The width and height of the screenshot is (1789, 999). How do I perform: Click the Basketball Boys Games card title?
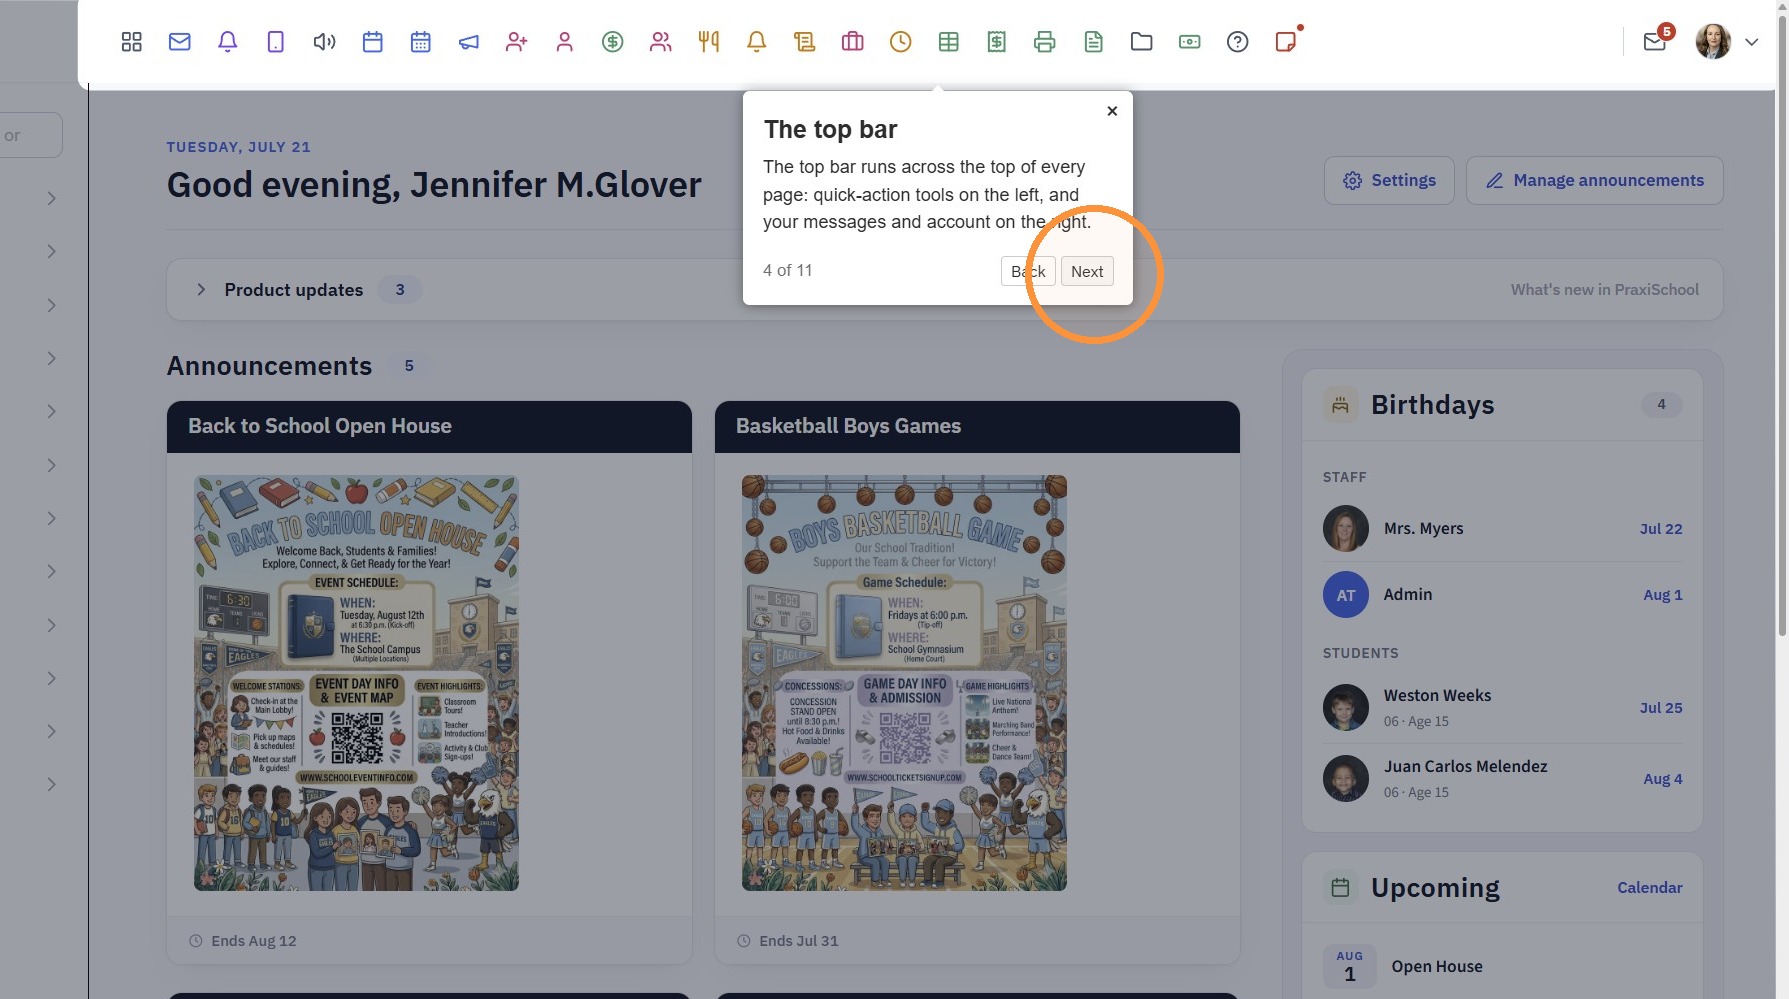pos(848,426)
